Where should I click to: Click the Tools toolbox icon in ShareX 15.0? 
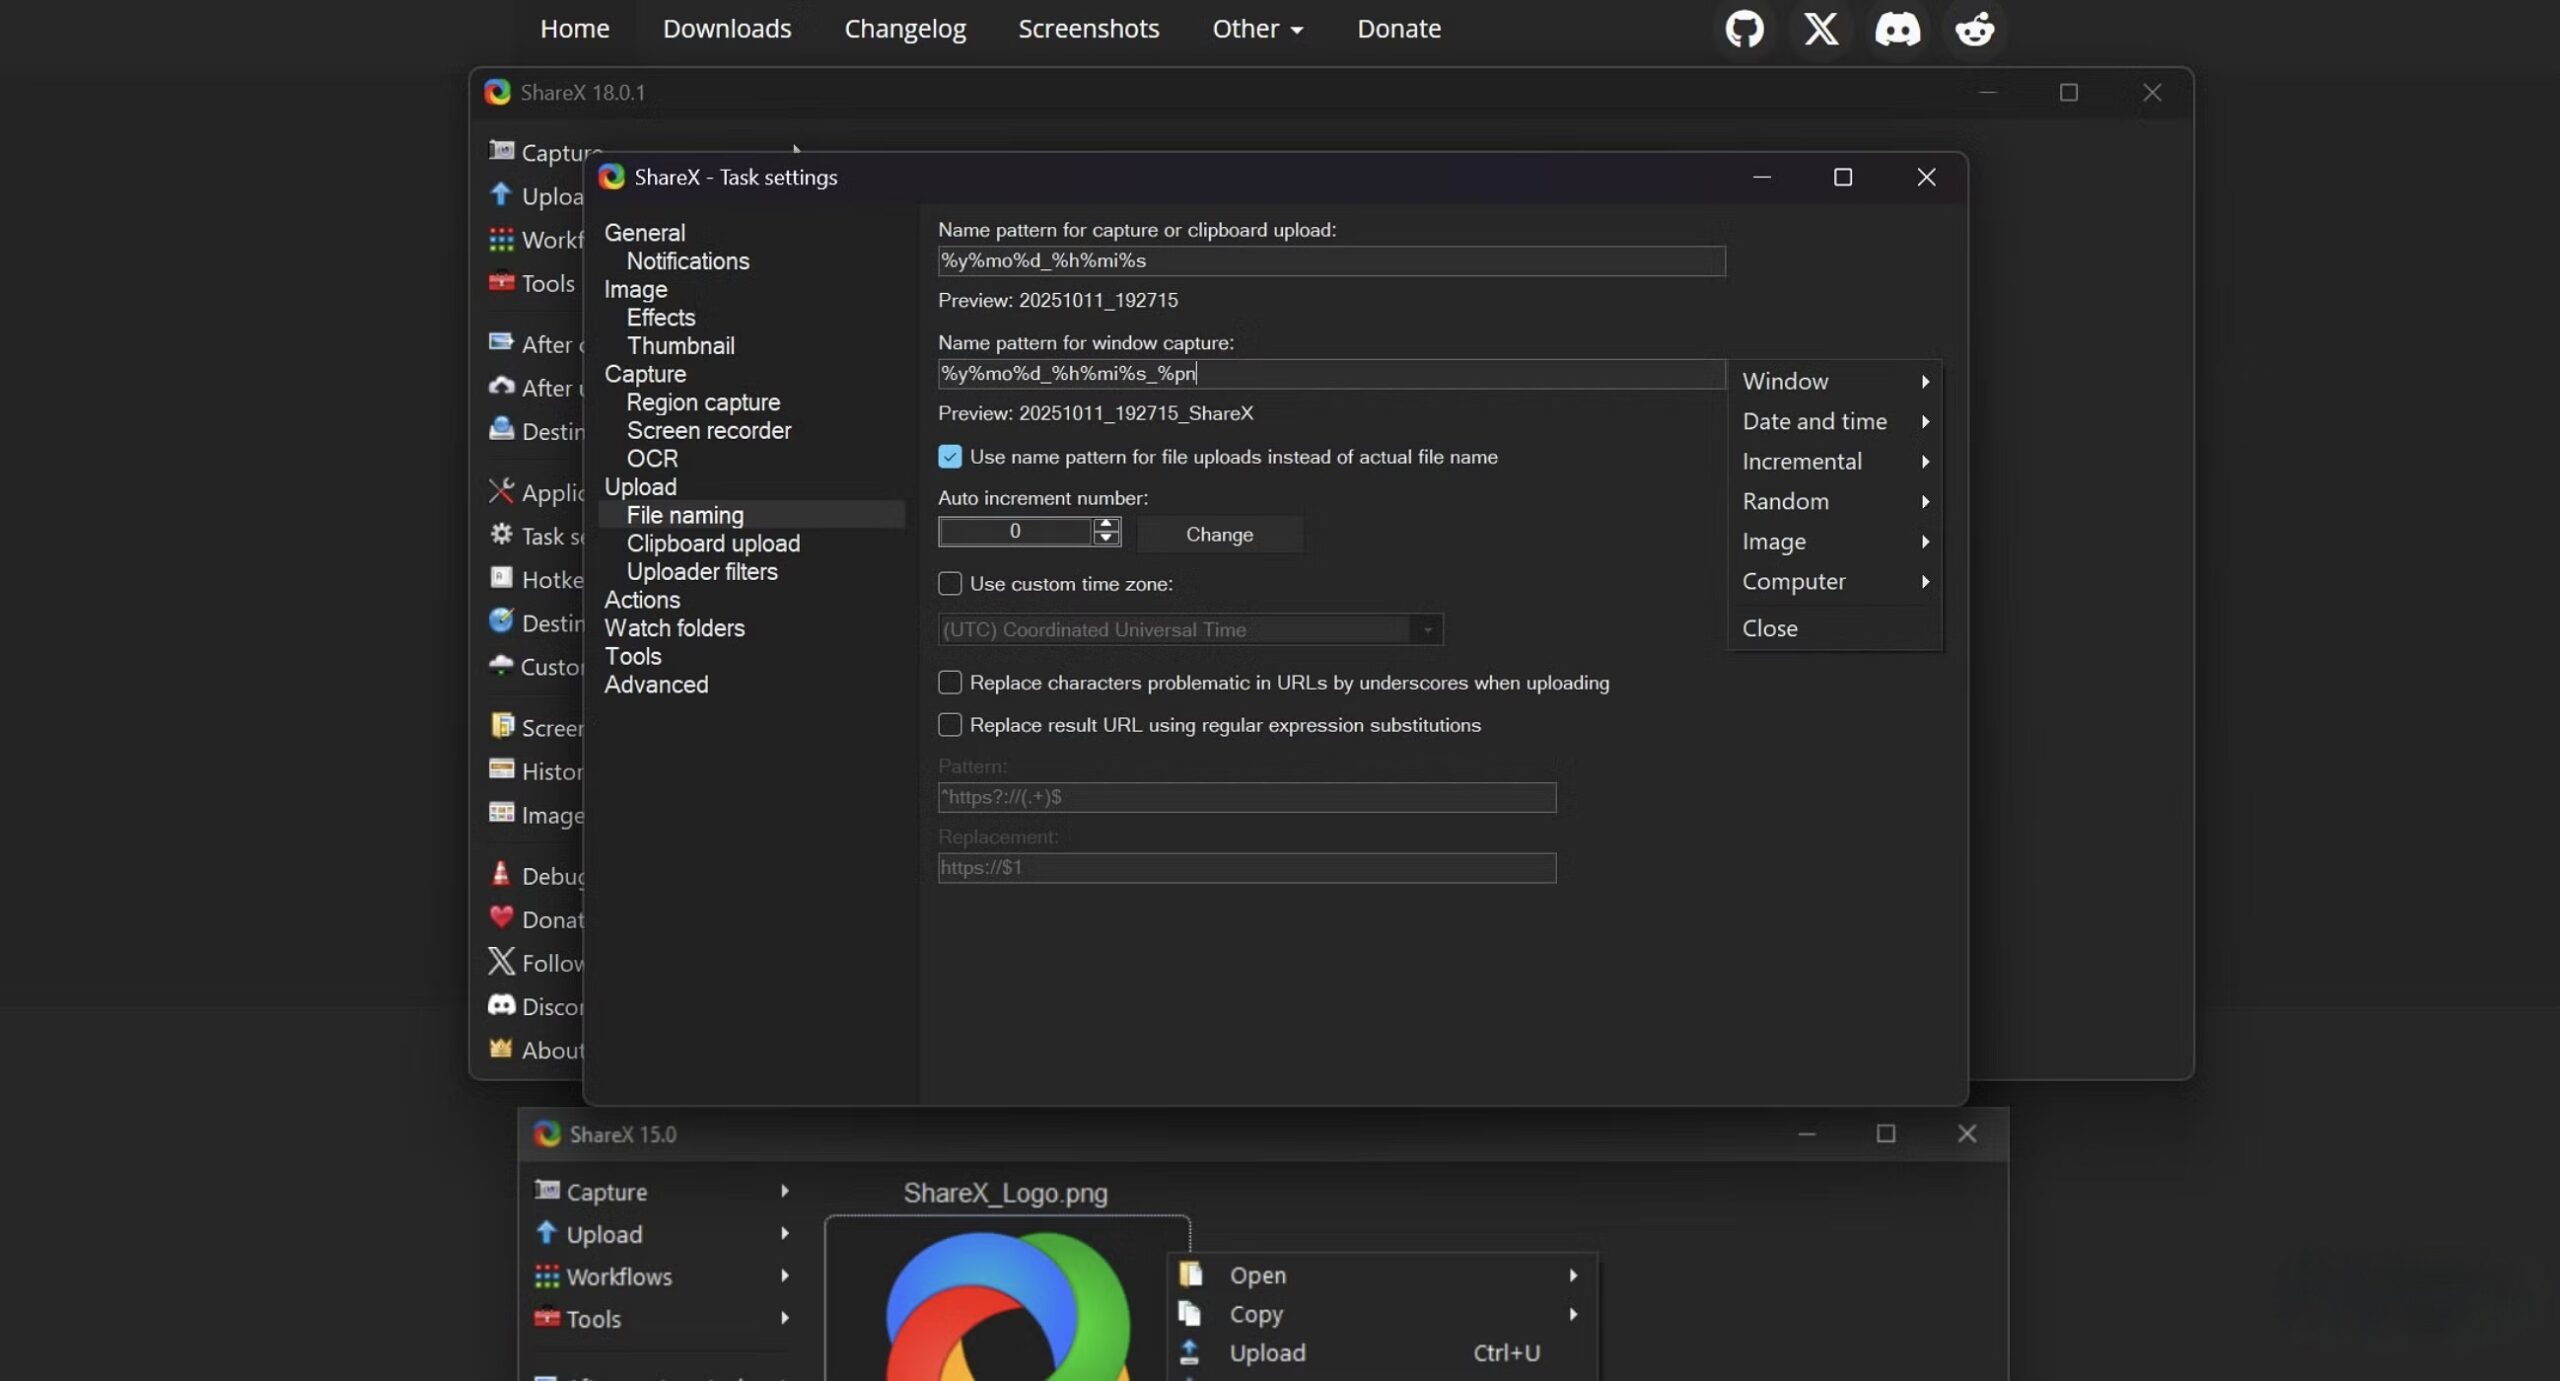(546, 1318)
